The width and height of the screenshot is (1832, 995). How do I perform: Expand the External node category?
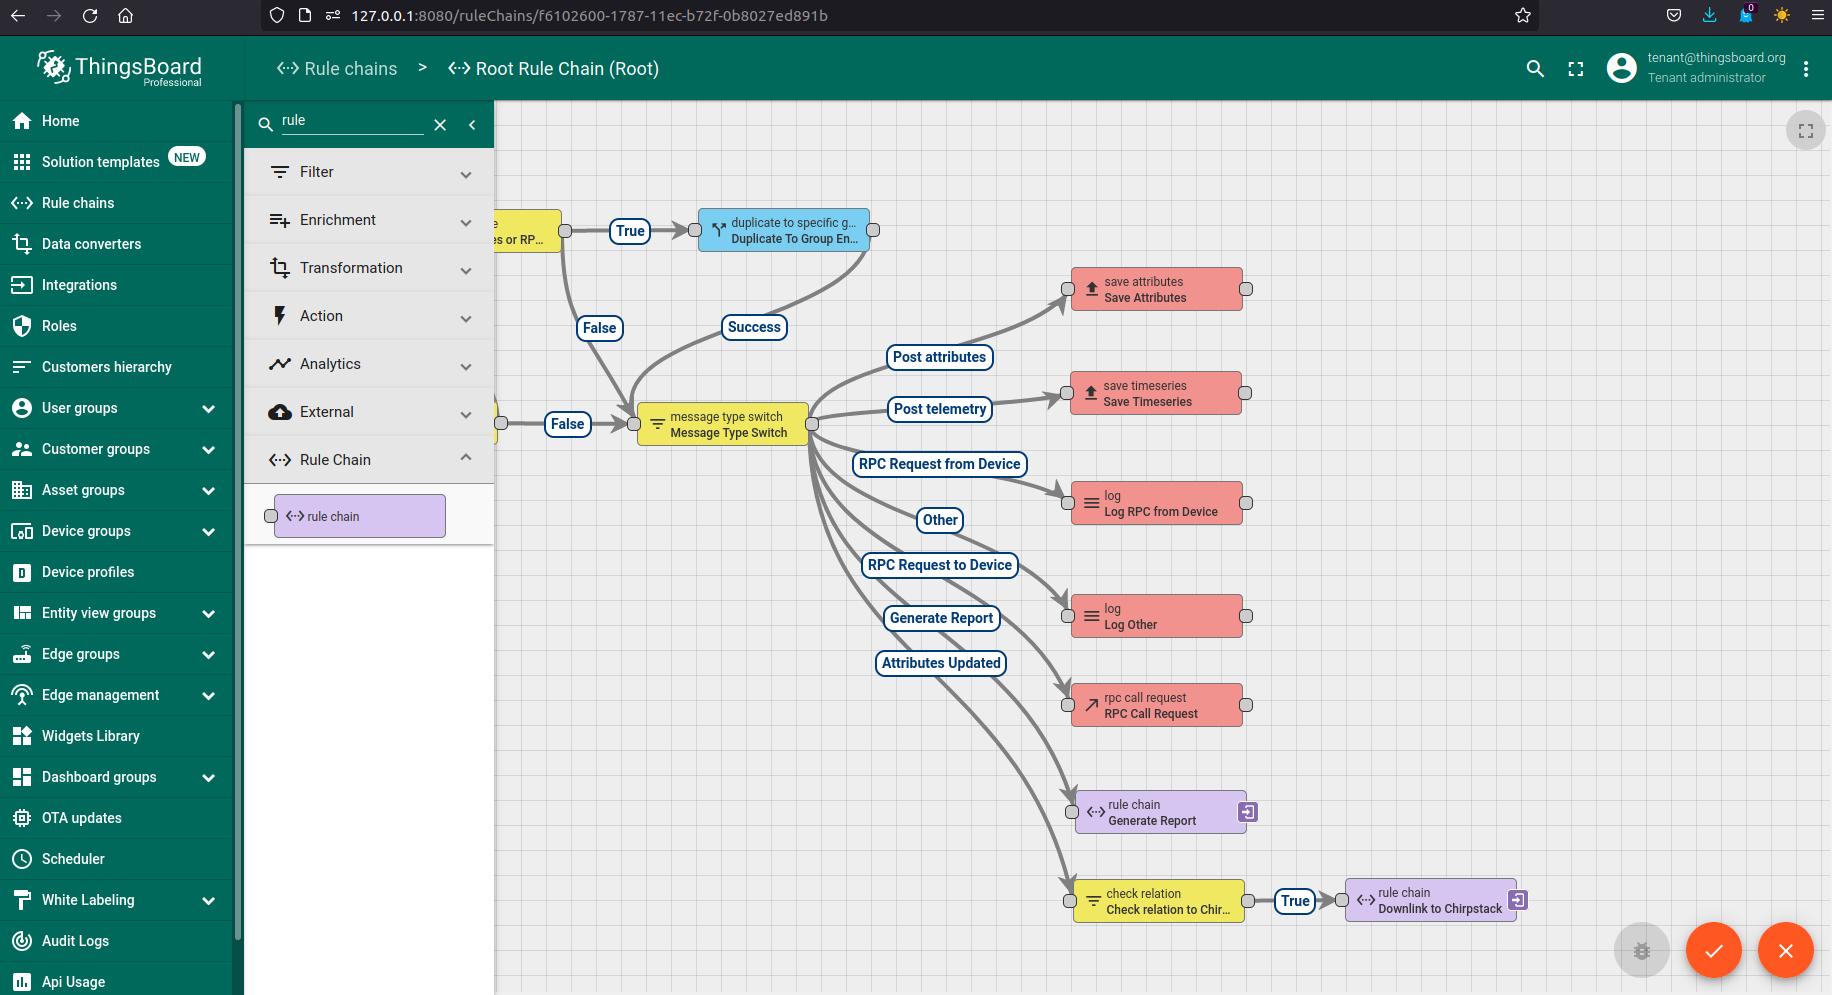pyautogui.click(x=369, y=412)
